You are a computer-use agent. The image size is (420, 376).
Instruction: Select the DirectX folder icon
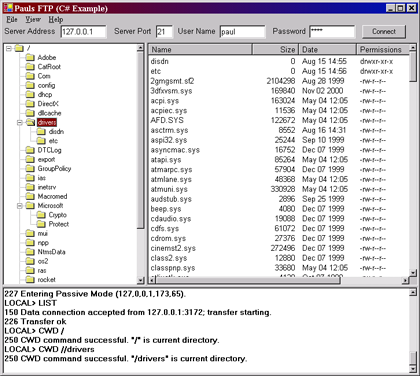(30, 104)
